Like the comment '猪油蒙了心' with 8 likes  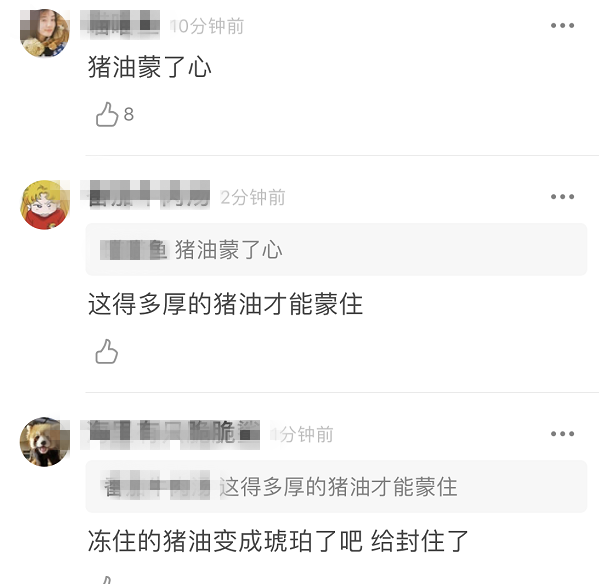pos(107,114)
